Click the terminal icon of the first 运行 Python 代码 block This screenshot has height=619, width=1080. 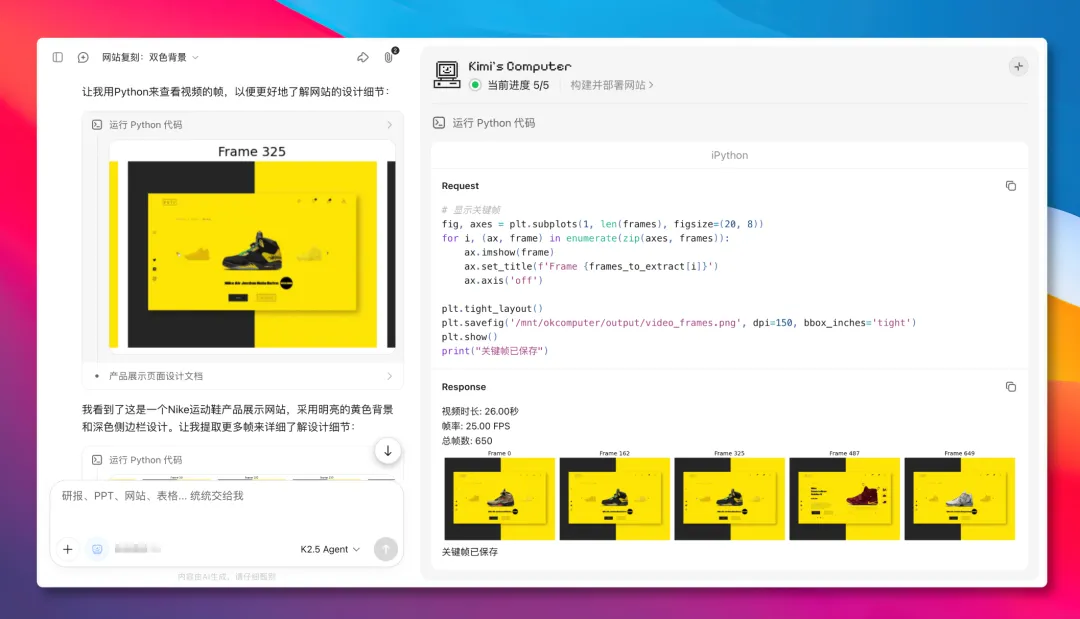coord(97,125)
